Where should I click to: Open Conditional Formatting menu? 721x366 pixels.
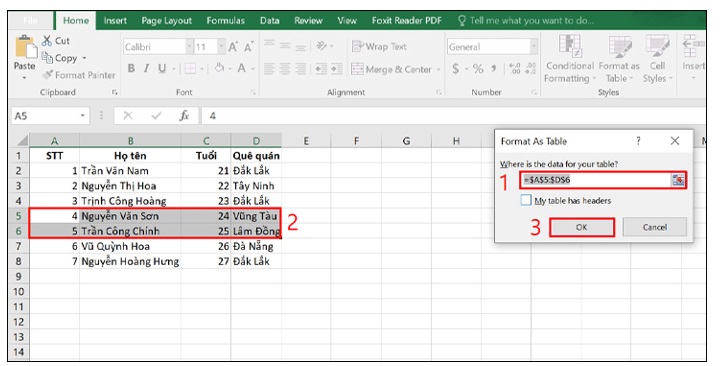pyautogui.click(x=570, y=59)
